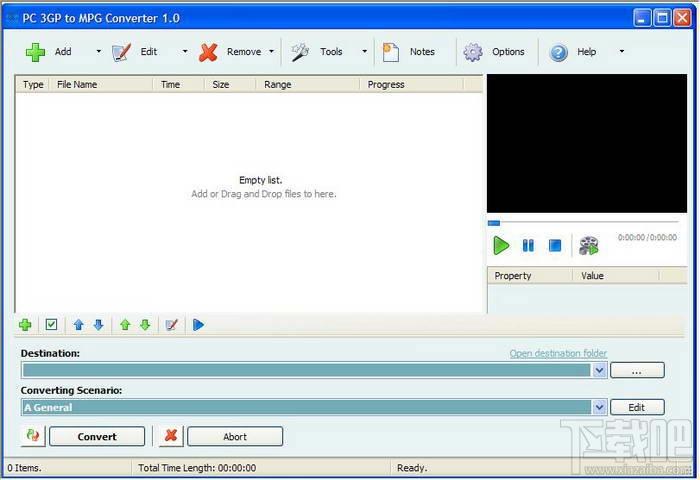
Task: Minimize the converter window
Action: 642,18
